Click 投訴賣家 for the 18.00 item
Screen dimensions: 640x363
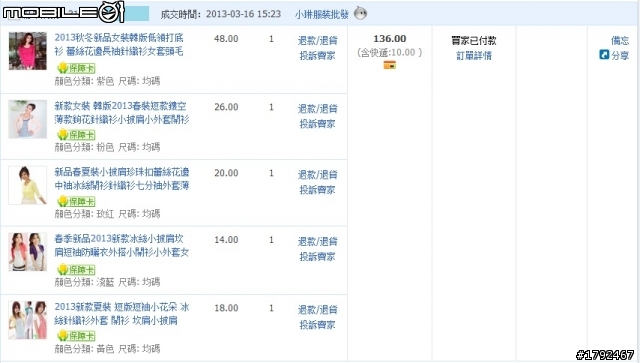(318, 325)
